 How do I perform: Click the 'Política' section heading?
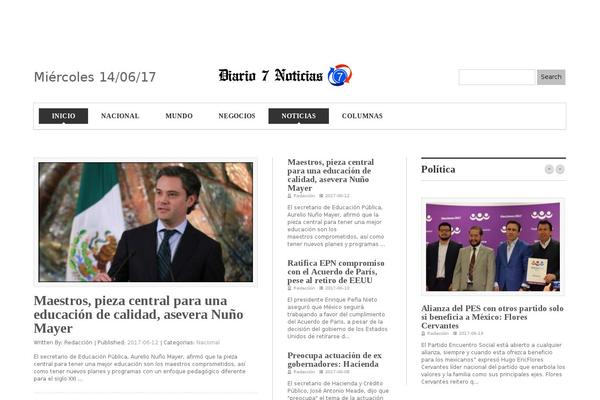[x=438, y=169]
